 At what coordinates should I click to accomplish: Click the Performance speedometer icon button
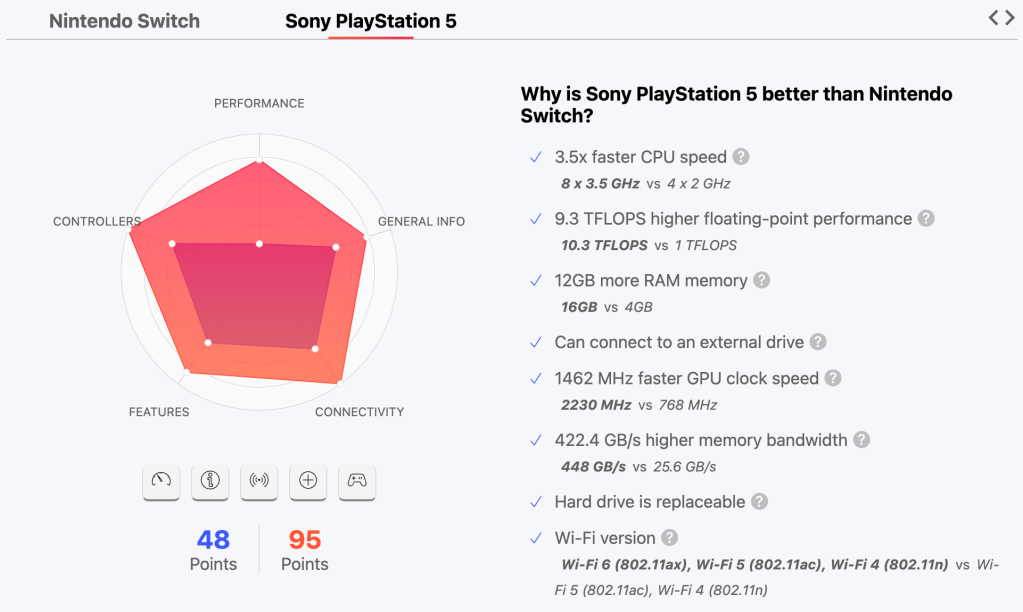coord(161,481)
